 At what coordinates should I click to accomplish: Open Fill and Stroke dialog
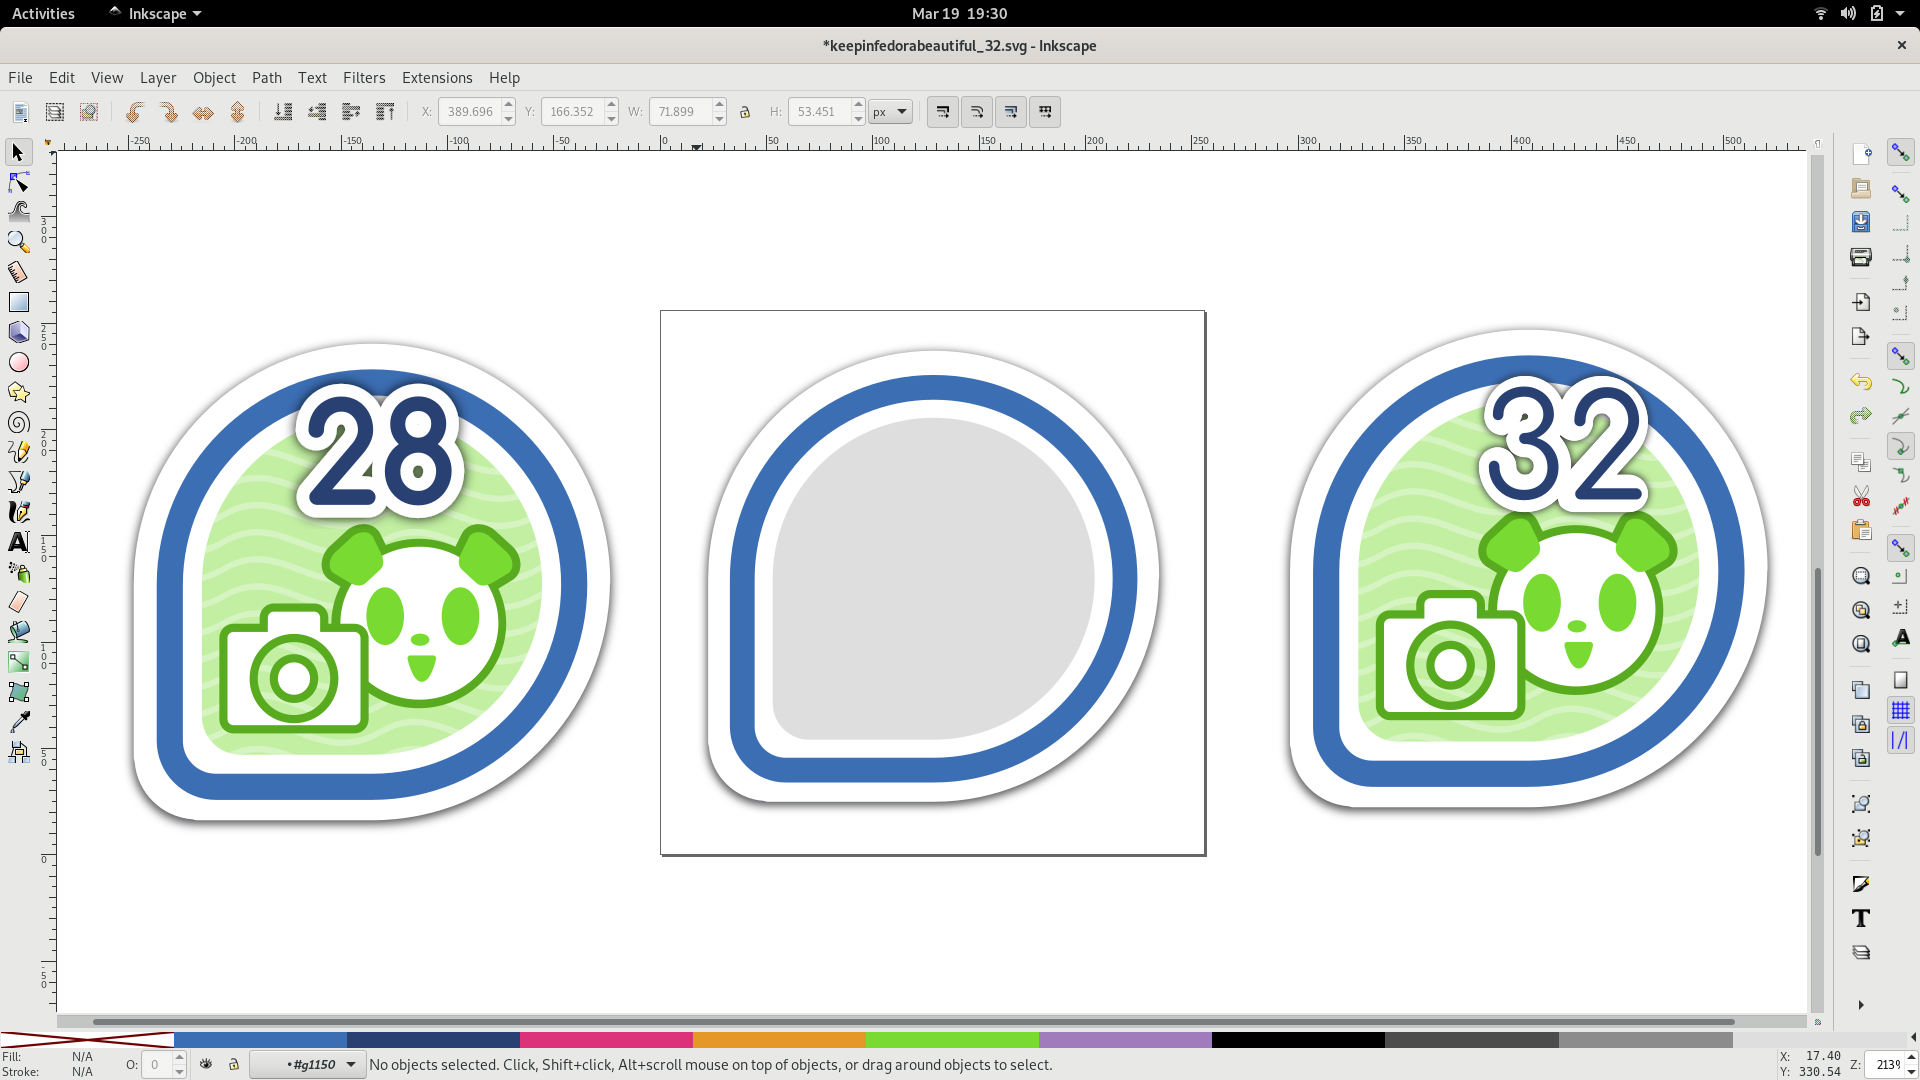1861,884
